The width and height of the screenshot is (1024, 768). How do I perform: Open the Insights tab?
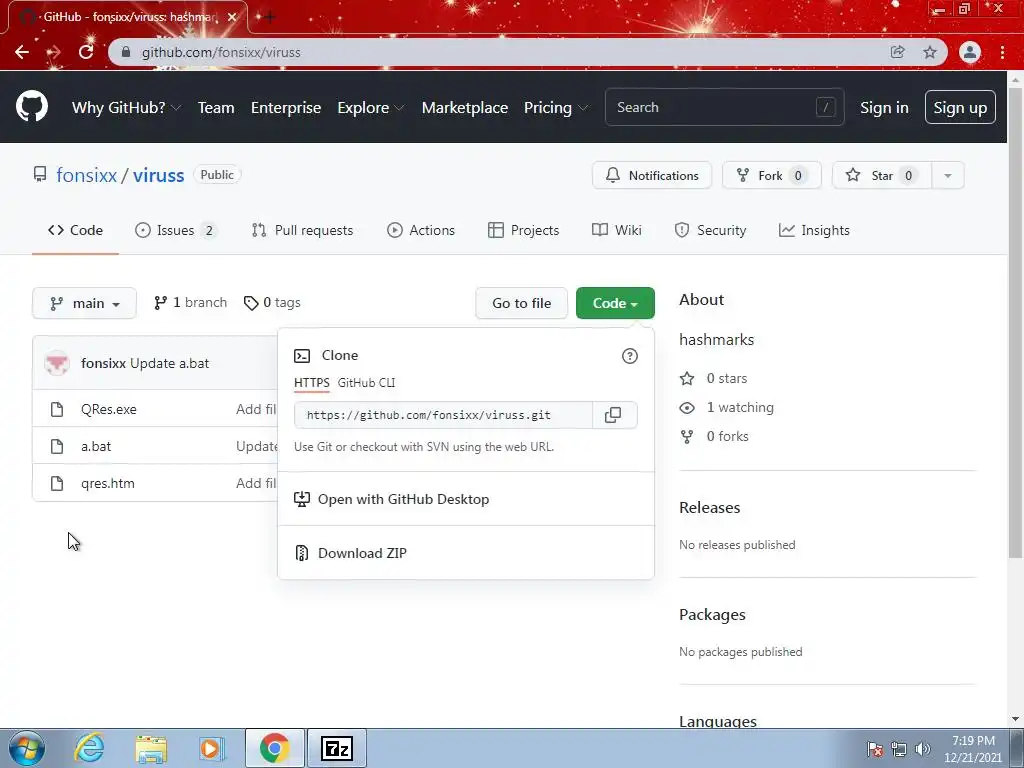[x=814, y=231]
